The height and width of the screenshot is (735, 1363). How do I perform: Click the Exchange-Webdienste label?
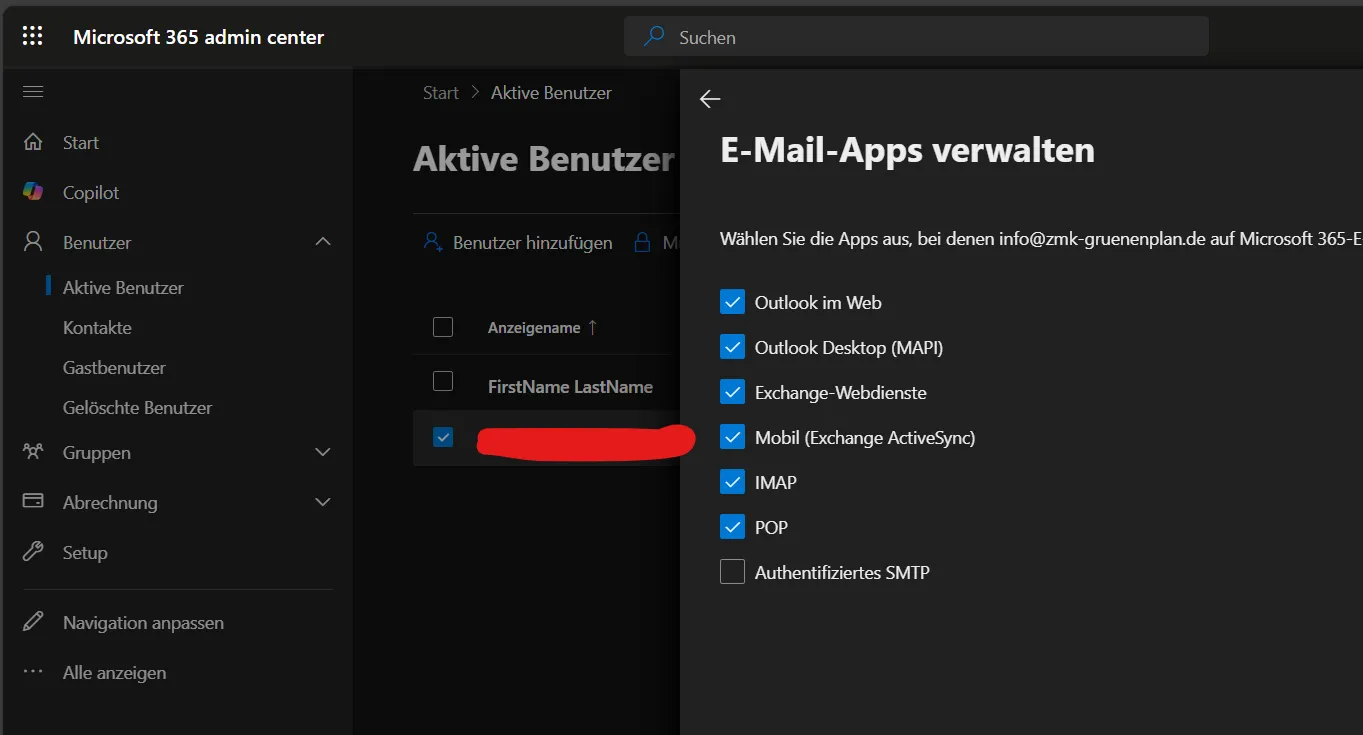point(840,392)
